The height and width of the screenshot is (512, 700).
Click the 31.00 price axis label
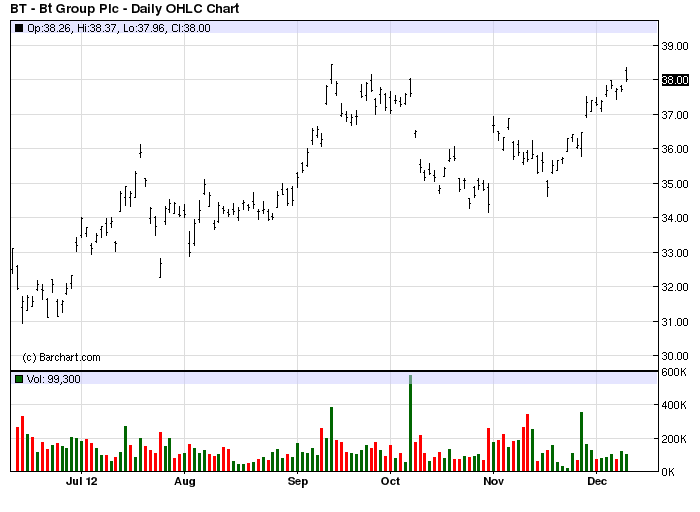coord(675,322)
